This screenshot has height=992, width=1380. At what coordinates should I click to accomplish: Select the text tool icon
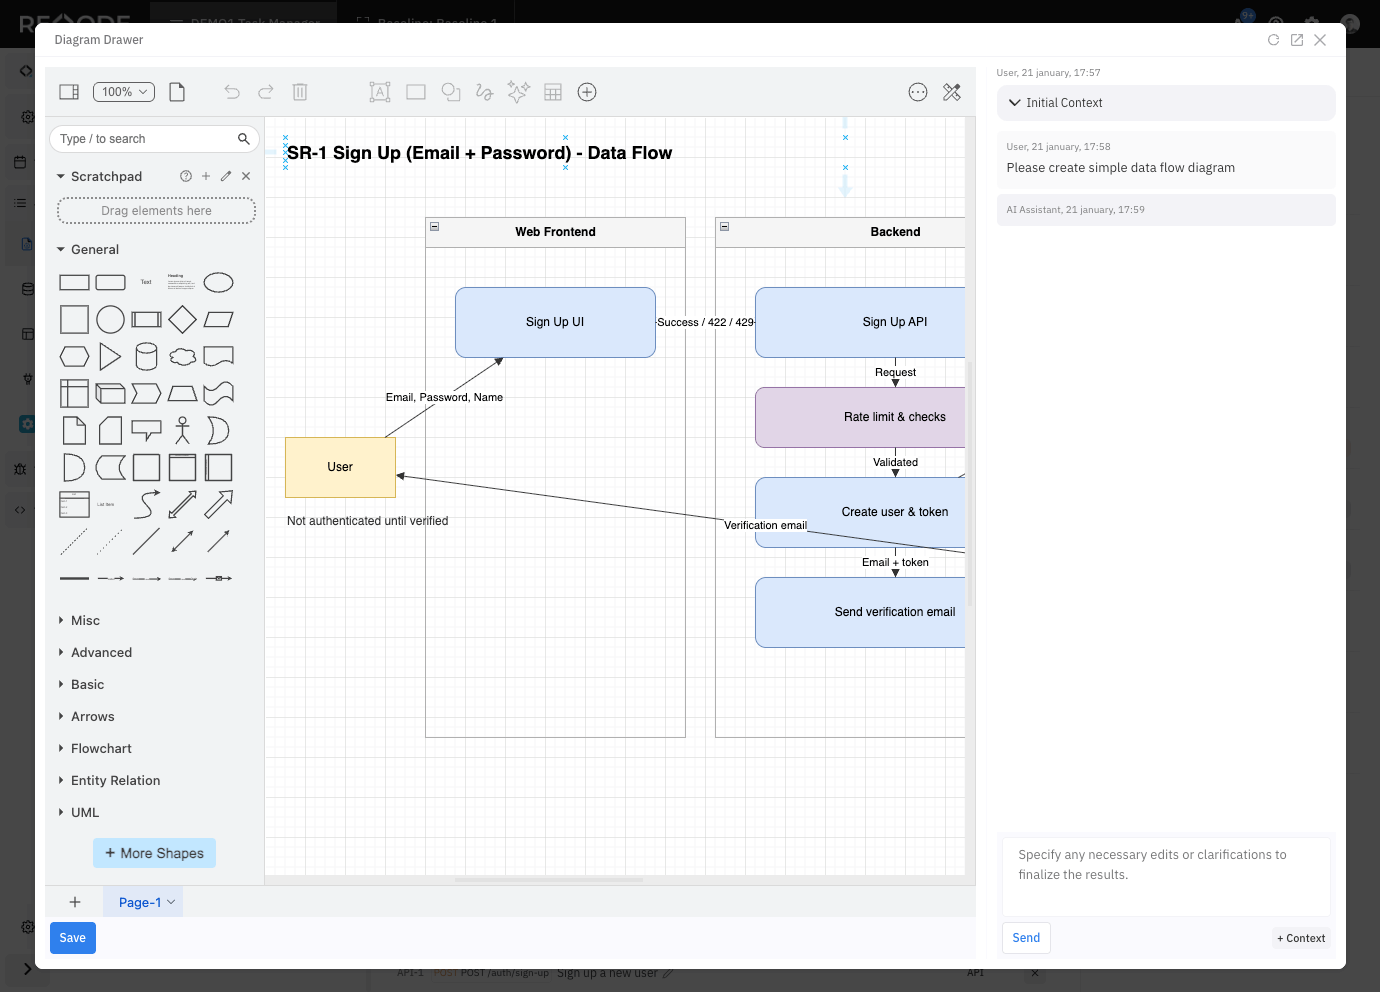(x=380, y=92)
